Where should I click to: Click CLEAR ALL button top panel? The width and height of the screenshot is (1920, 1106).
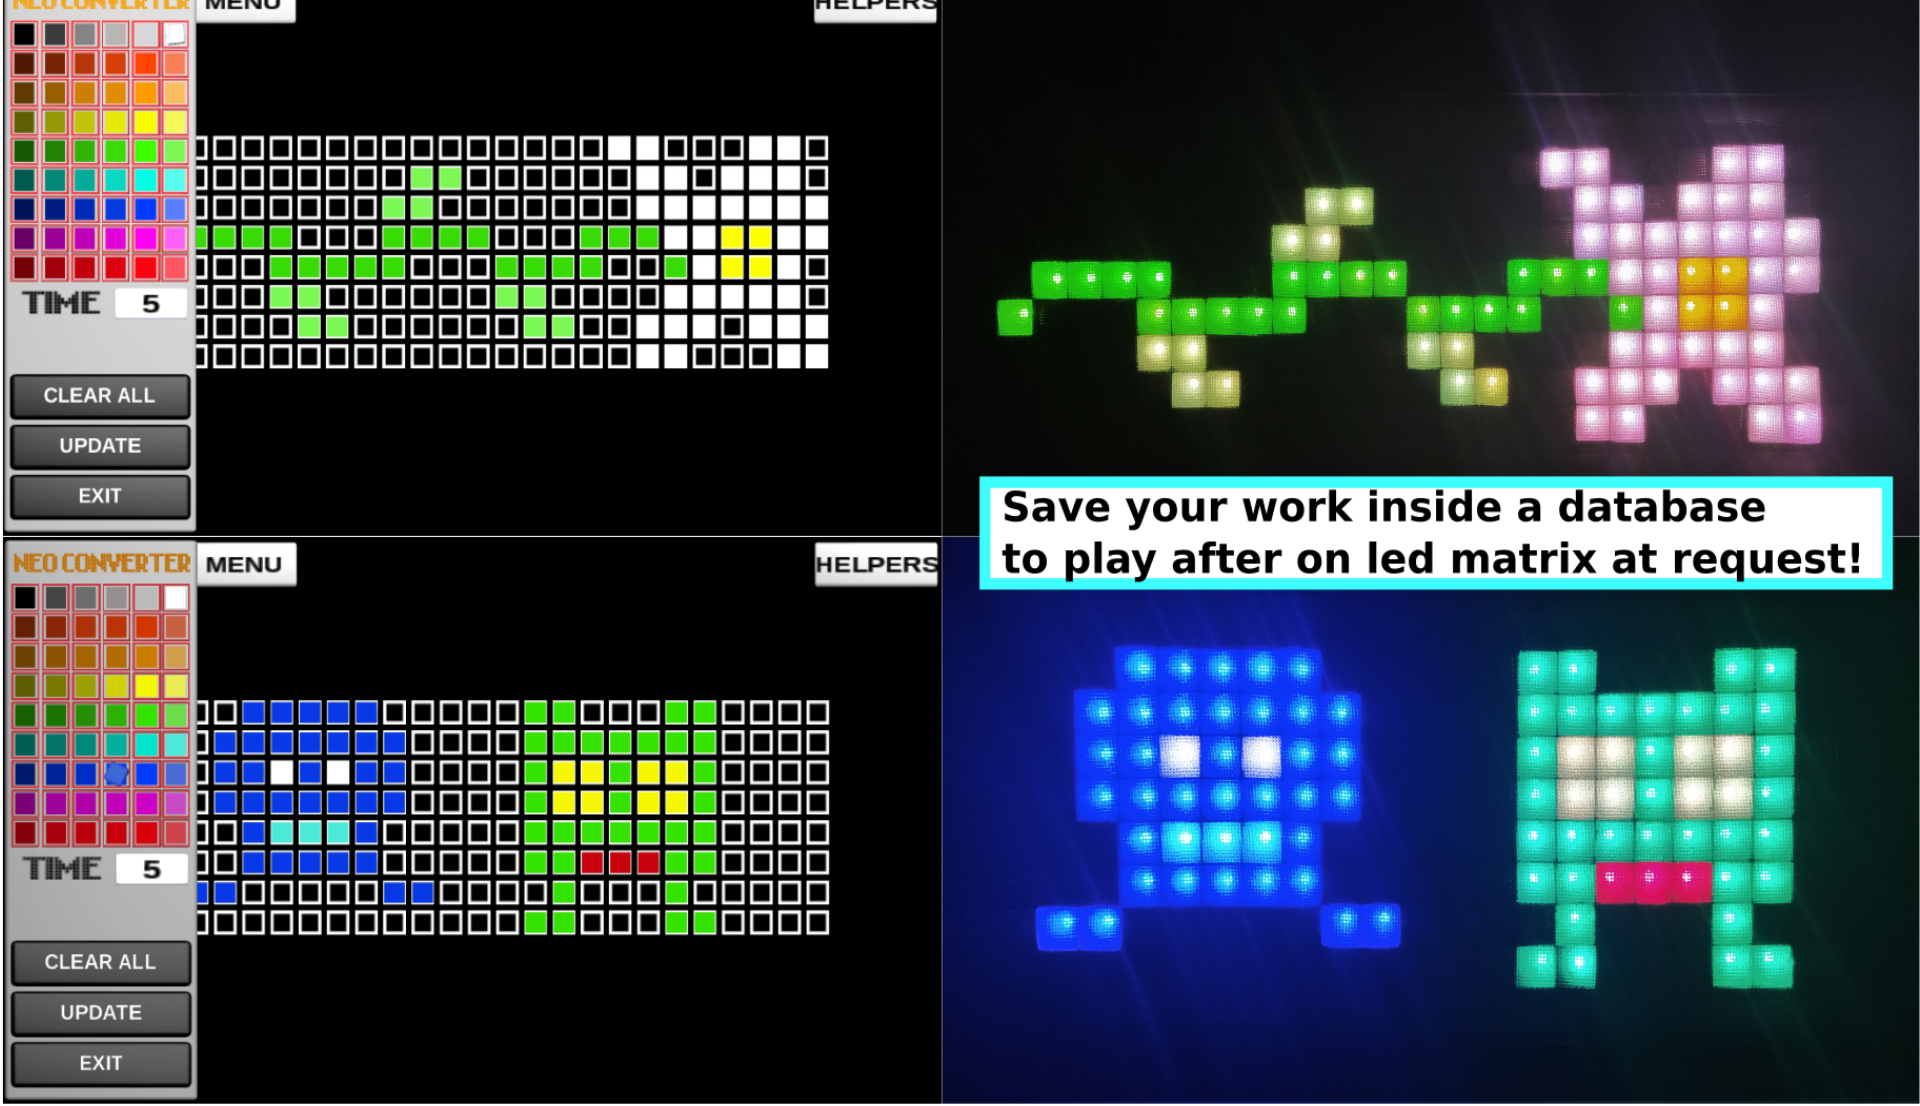point(99,395)
